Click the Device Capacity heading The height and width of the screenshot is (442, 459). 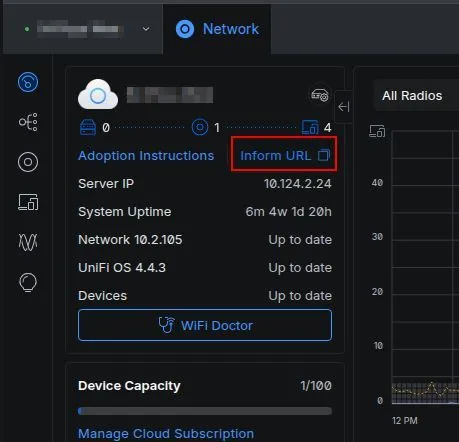tap(129, 386)
